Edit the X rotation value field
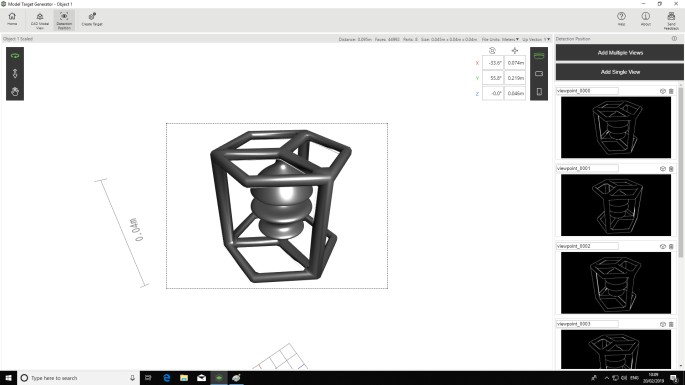 pos(493,63)
